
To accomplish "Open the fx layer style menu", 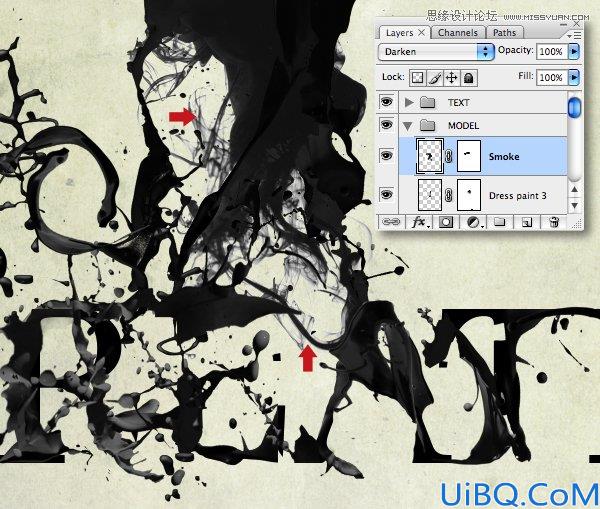I will (420, 222).
